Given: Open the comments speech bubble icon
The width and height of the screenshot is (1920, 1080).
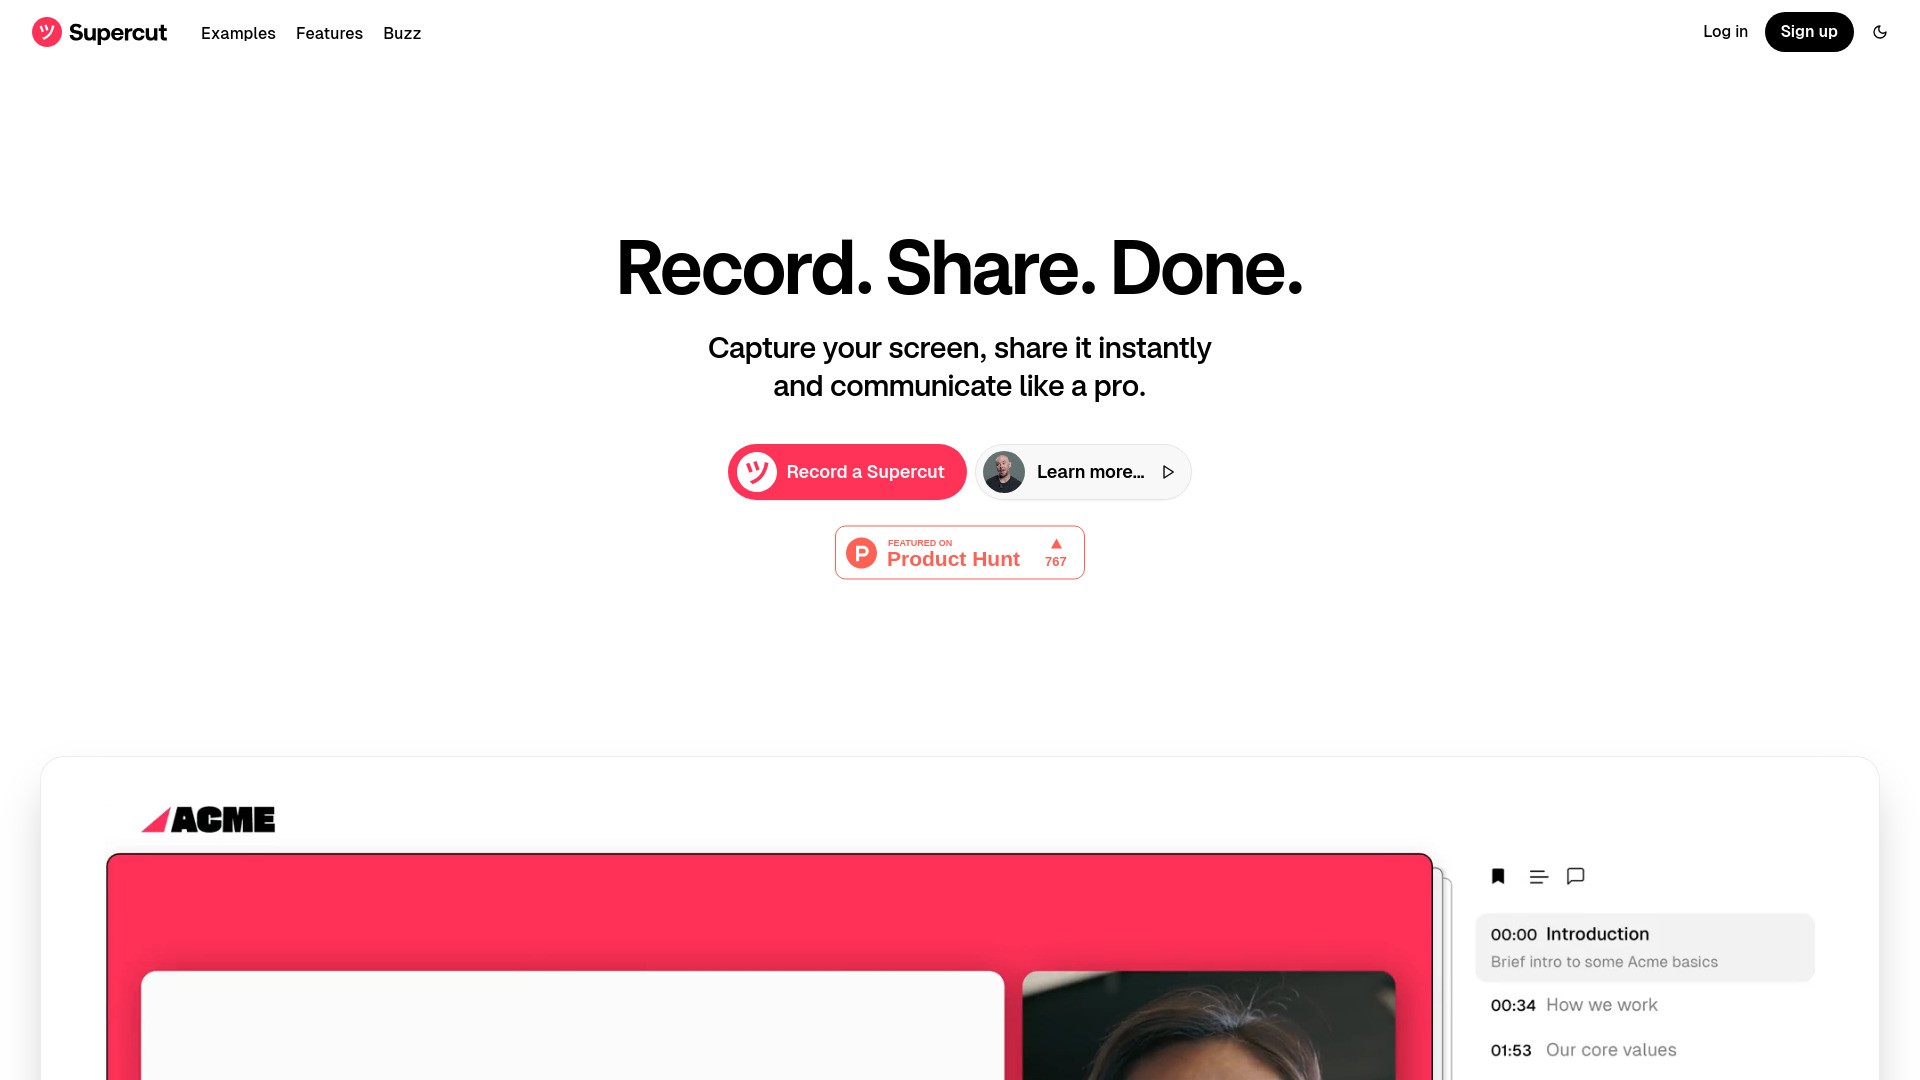Looking at the screenshot, I should pos(1576,876).
